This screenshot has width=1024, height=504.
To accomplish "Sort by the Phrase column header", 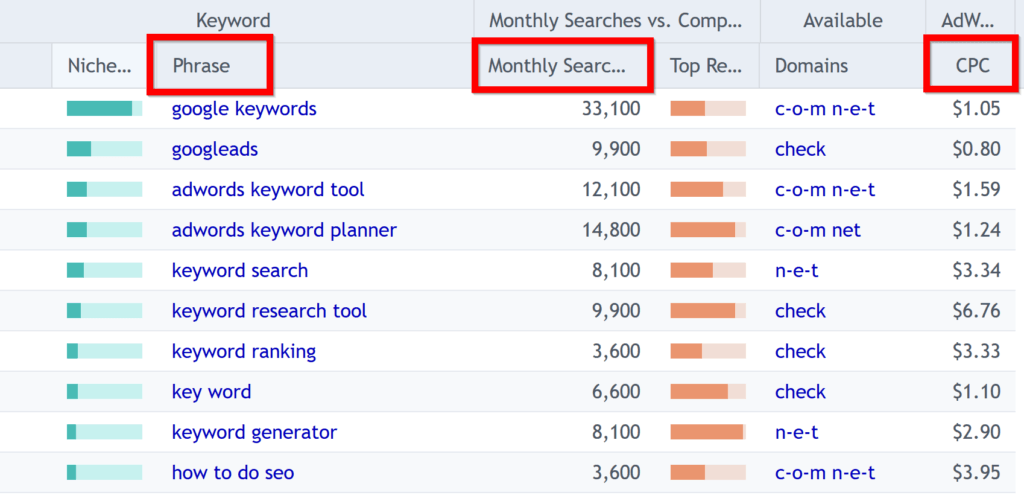I will (x=201, y=66).
